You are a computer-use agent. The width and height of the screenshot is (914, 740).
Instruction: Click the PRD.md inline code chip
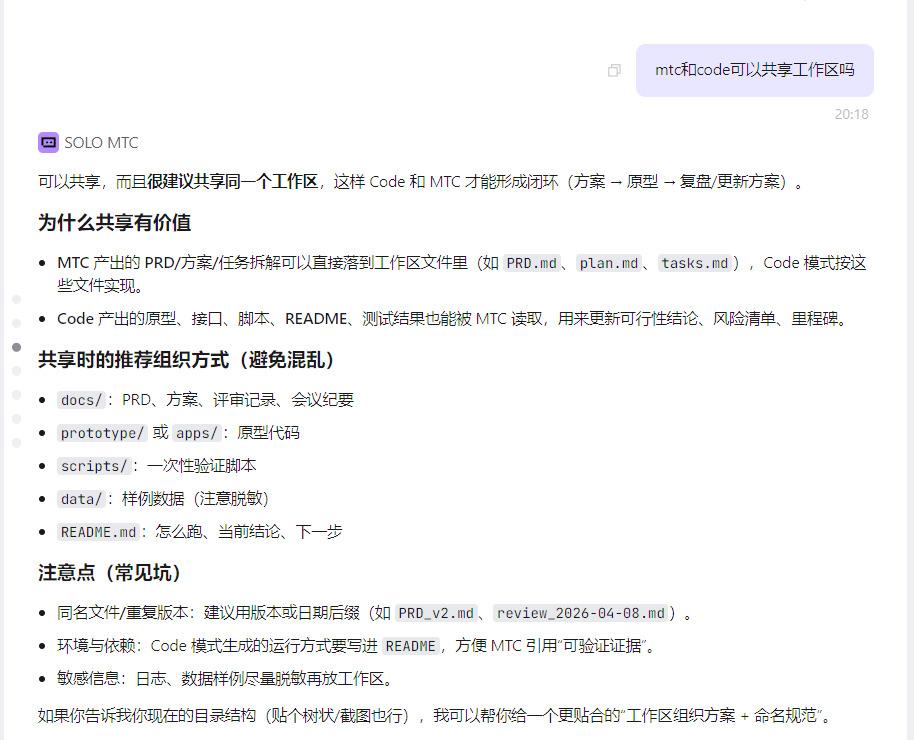coord(531,264)
